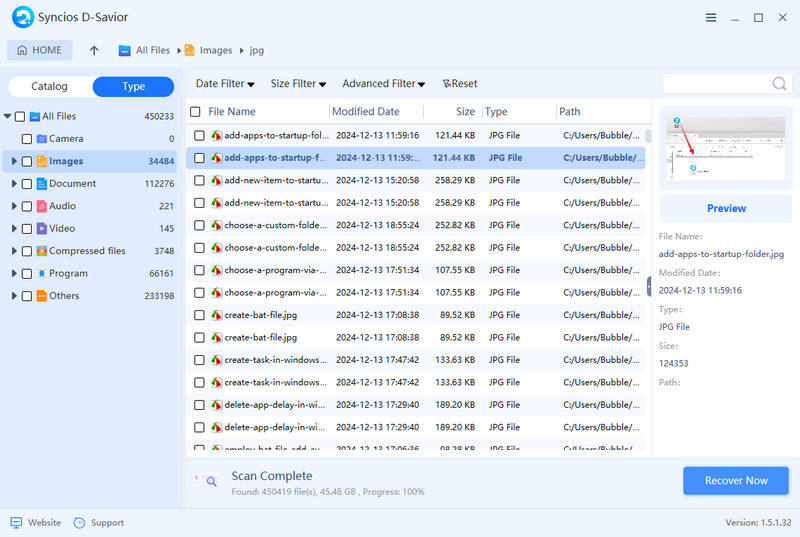
Task: Enable the Document category checkbox
Action: coord(27,184)
